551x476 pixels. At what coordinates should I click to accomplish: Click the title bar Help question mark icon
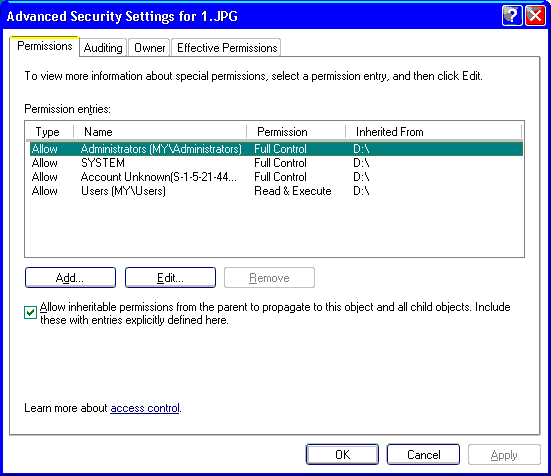point(512,16)
